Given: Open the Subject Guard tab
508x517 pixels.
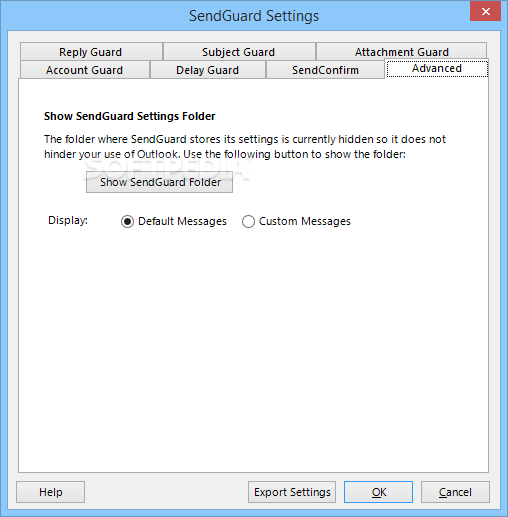Looking at the screenshot, I should (239, 52).
